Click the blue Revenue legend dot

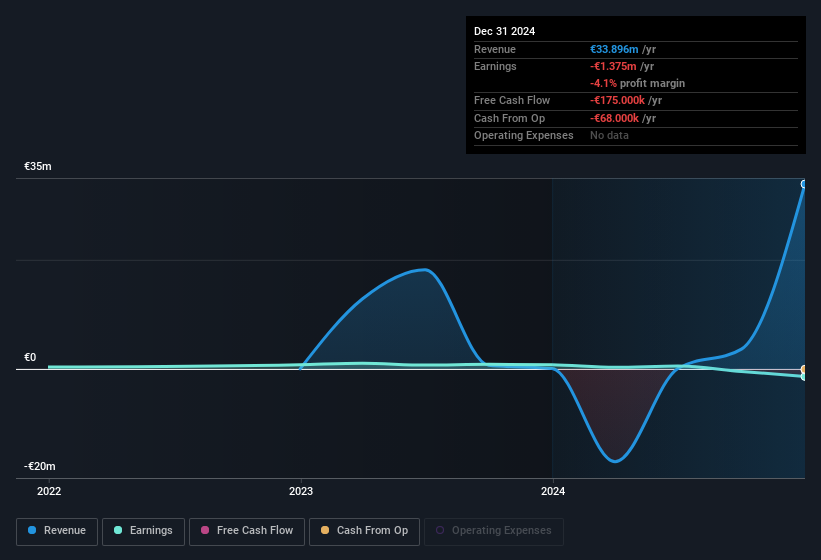pos(32,530)
